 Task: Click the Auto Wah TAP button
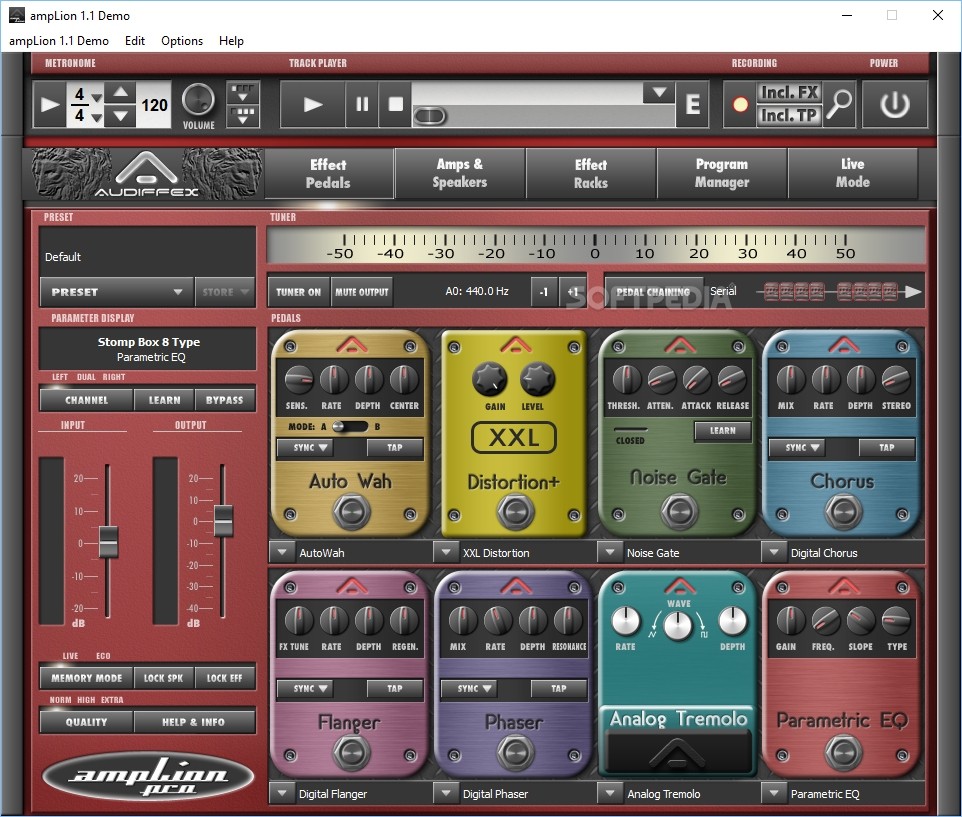[x=394, y=448]
